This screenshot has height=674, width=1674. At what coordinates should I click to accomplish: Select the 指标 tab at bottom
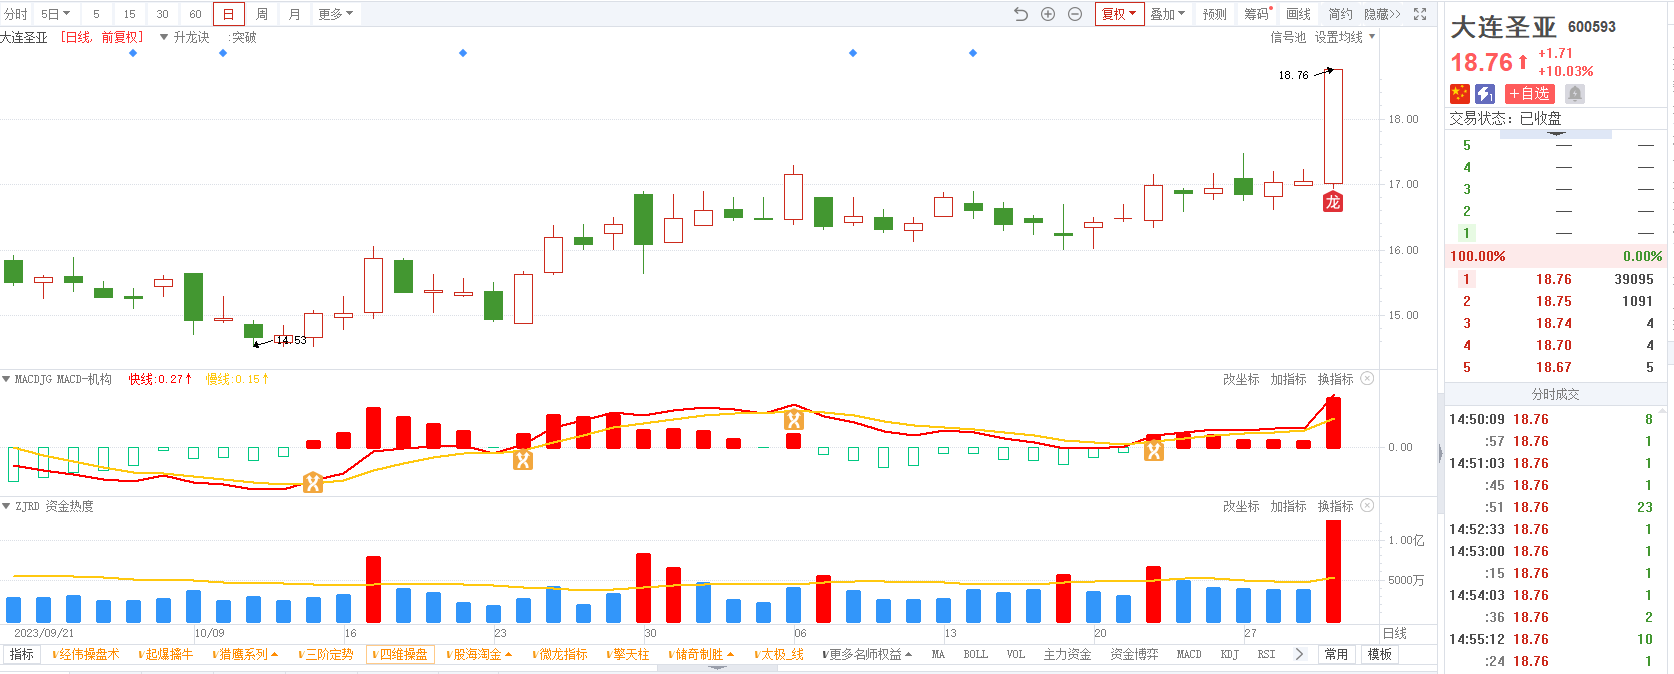pos(22,654)
